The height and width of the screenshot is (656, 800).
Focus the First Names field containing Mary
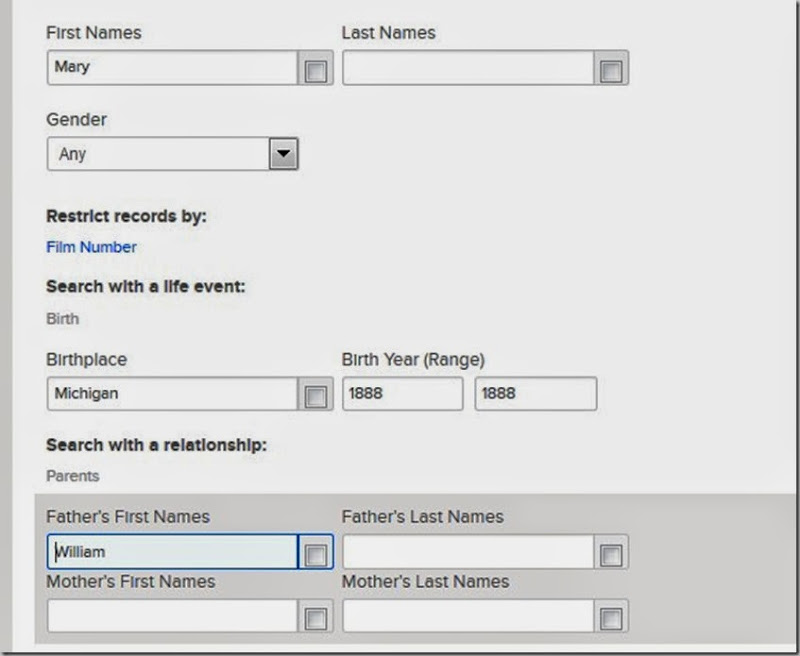[x=172, y=67]
